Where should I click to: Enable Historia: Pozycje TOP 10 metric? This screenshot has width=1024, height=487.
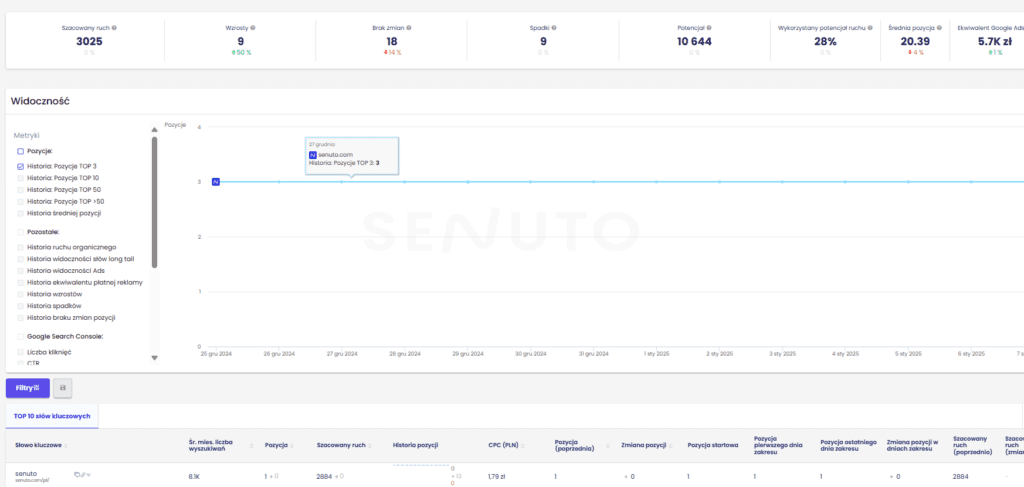tap(21, 177)
